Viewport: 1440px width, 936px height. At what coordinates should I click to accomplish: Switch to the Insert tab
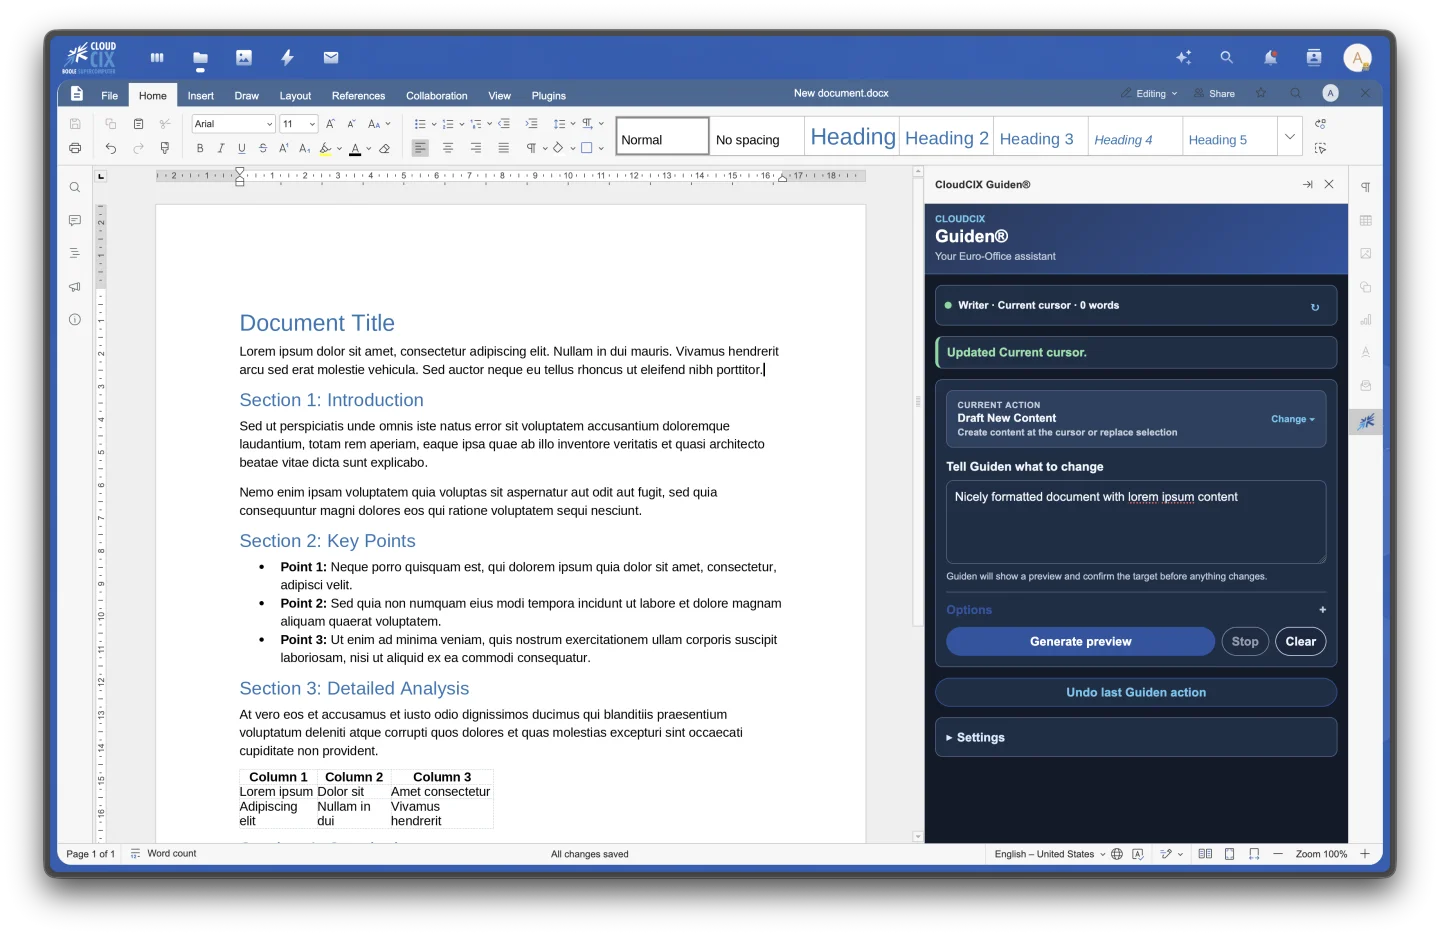[x=201, y=96]
